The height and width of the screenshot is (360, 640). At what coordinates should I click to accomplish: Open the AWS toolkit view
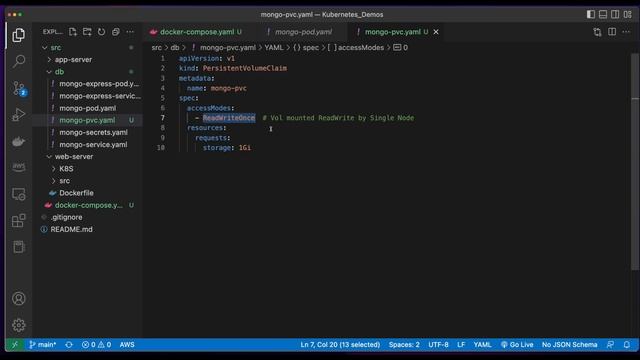pos(18,167)
